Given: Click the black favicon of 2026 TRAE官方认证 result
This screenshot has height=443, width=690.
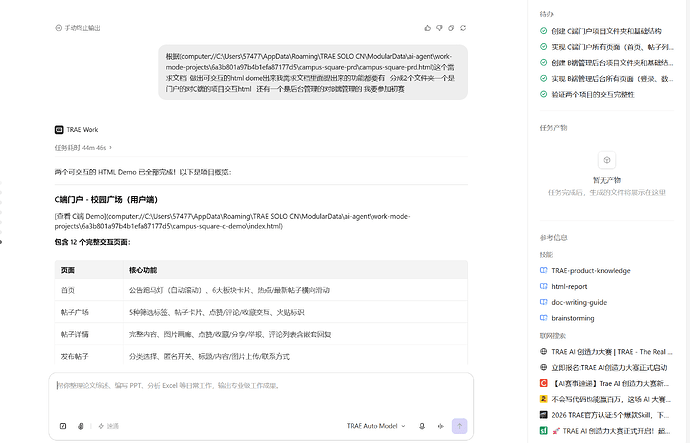Looking at the screenshot, I should (543, 415).
